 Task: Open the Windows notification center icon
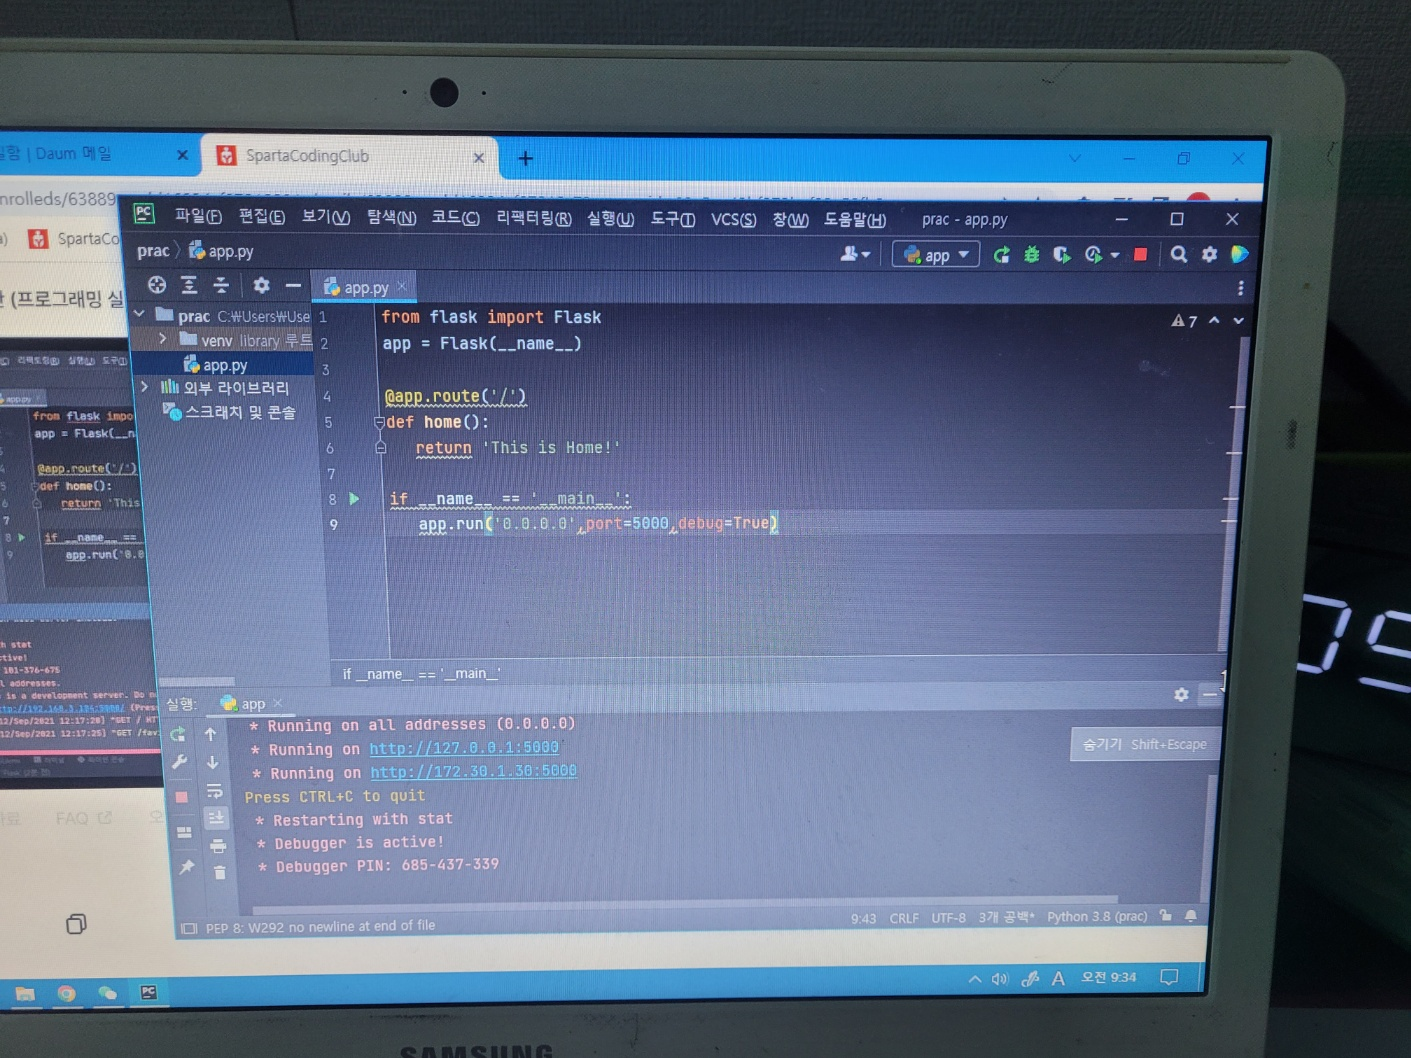point(1168,977)
